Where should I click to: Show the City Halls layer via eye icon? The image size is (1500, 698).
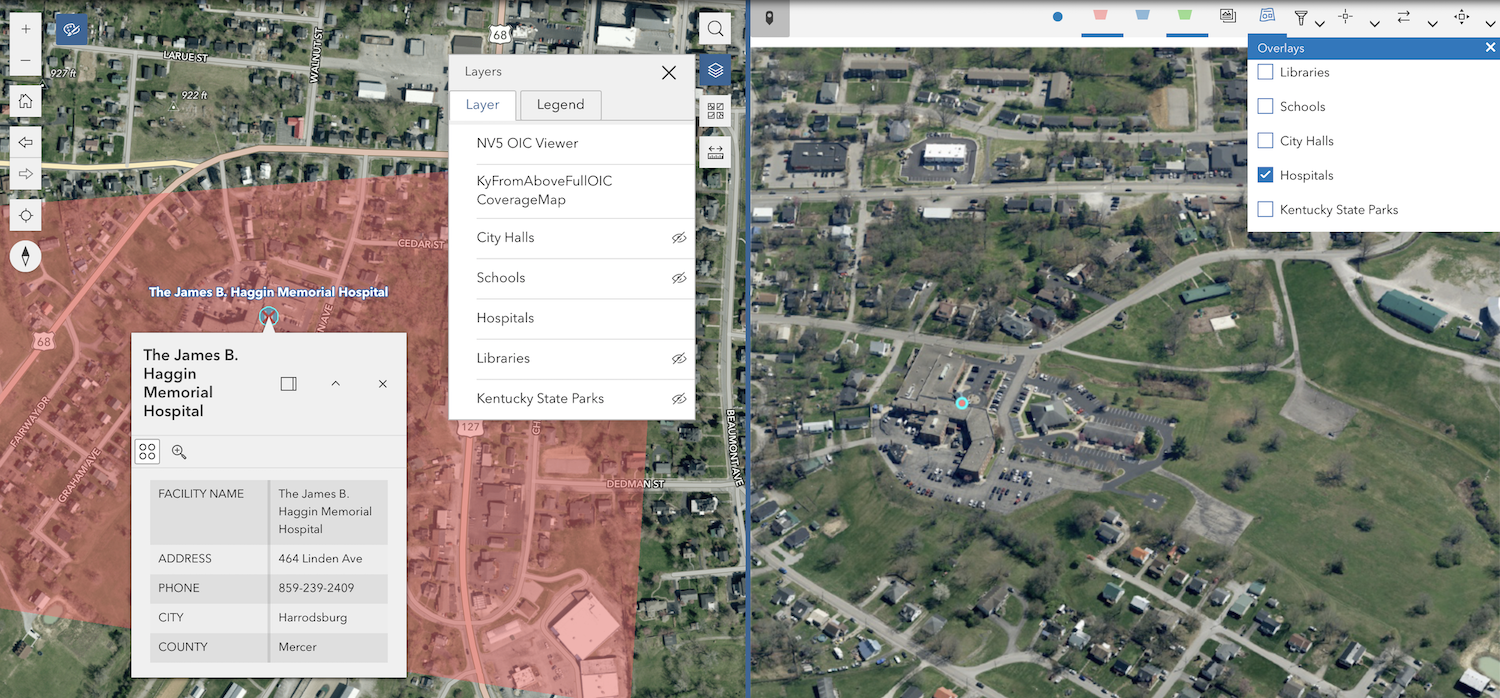pyautogui.click(x=679, y=238)
